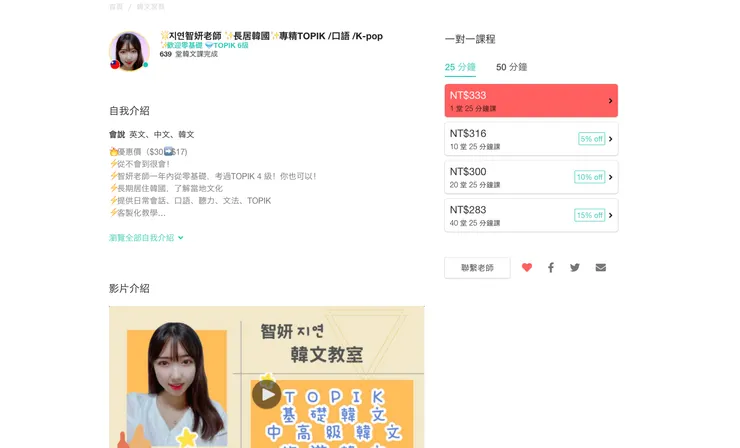Click the red heart favorite icon

(x=527, y=268)
